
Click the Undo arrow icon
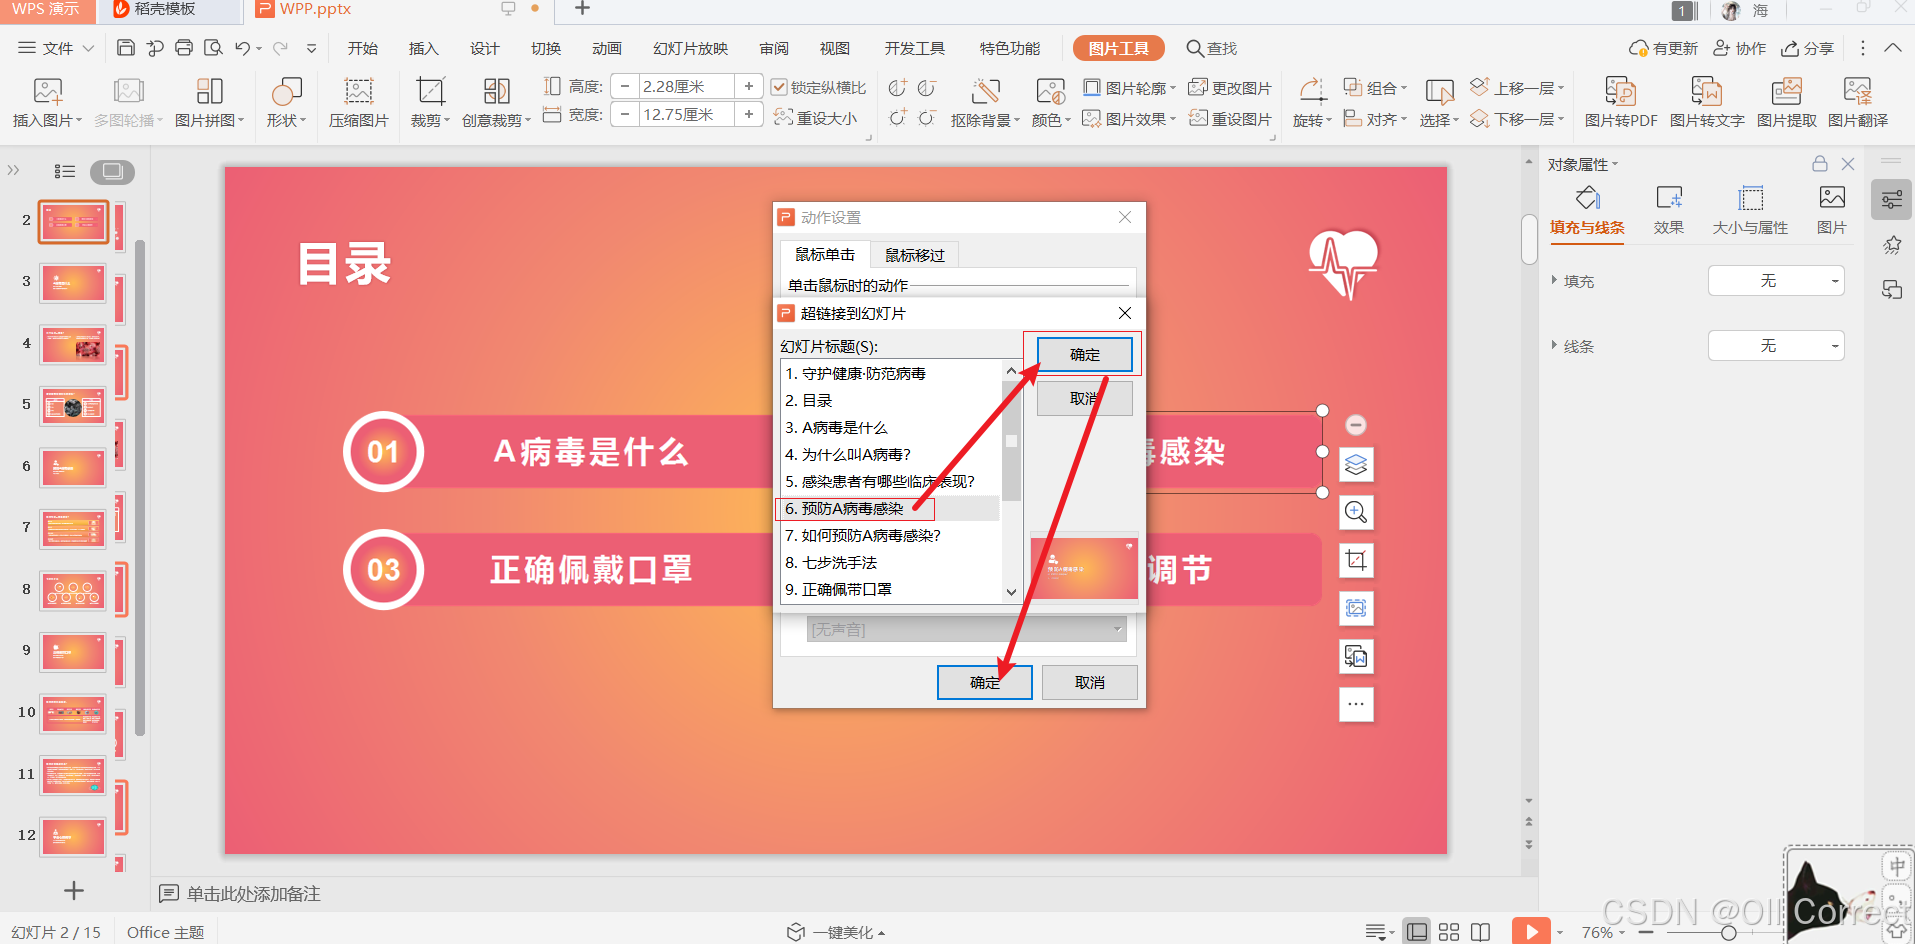242,48
